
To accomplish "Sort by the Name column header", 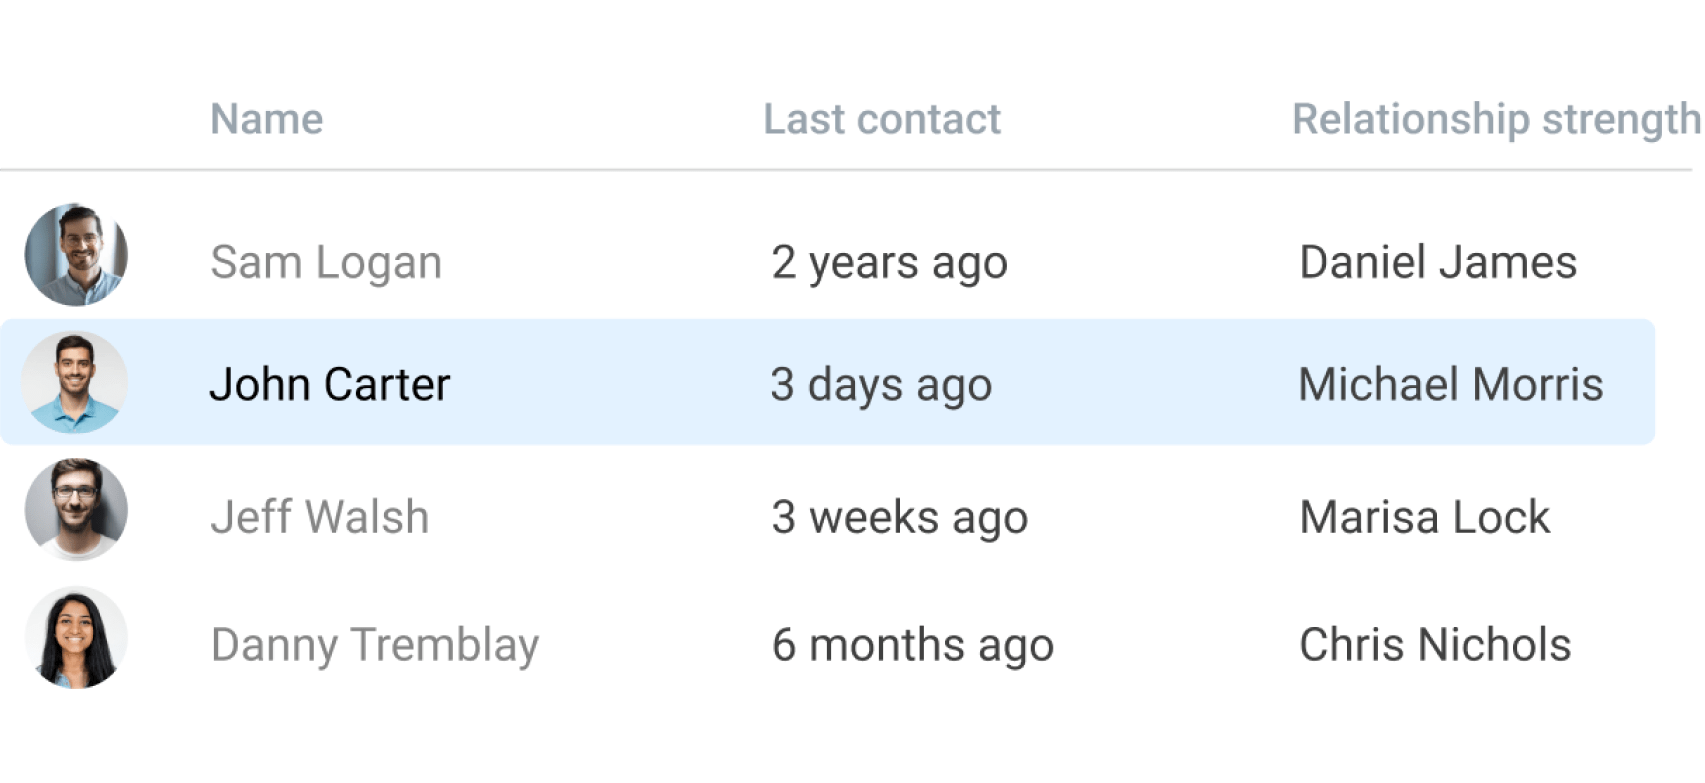I will pyautogui.click(x=266, y=119).
